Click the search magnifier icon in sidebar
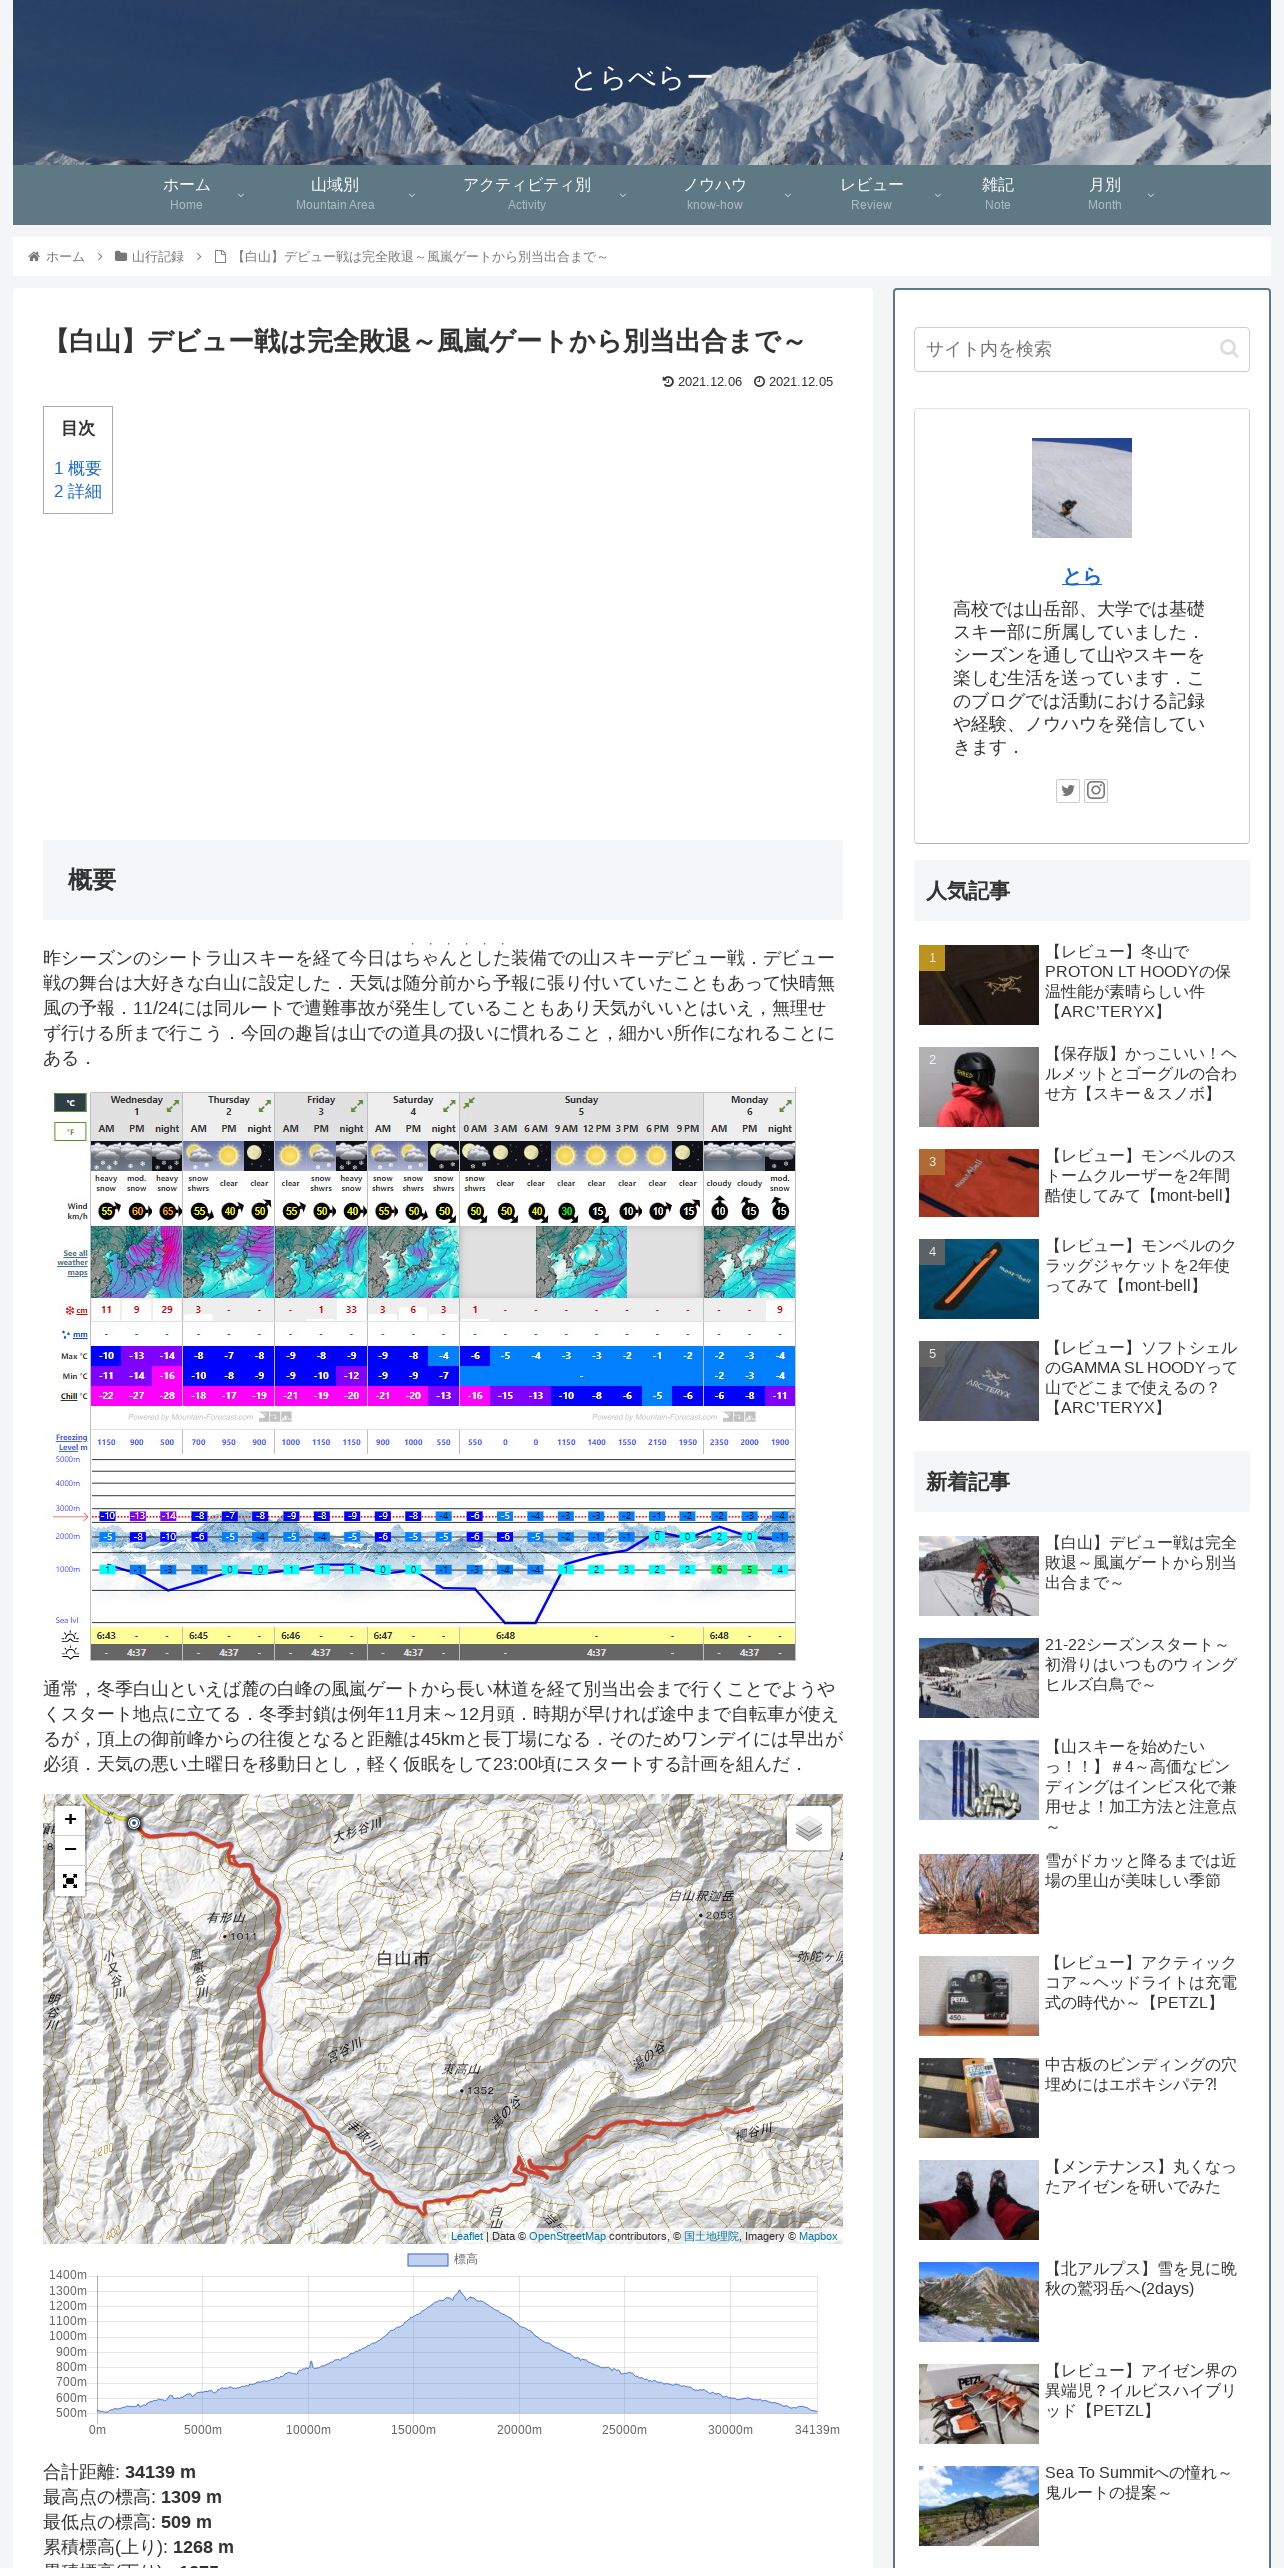 click(x=1229, y=349)
